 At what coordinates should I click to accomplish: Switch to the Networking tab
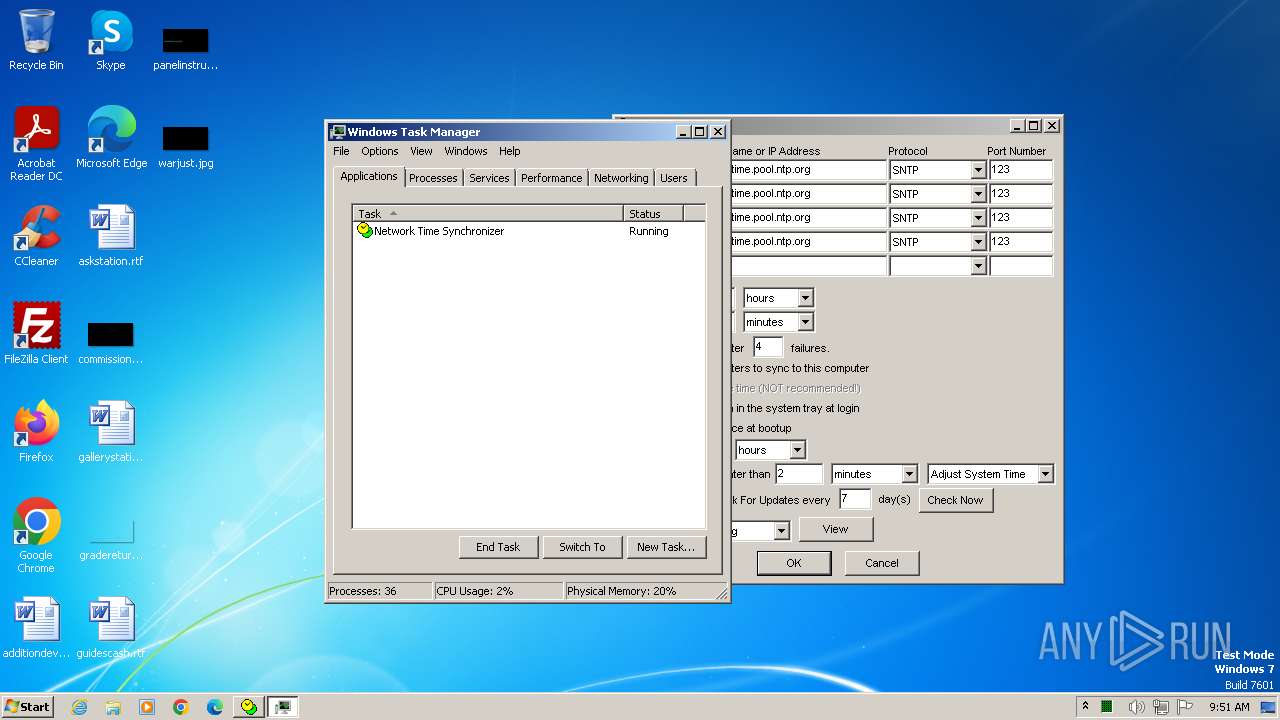621,178
